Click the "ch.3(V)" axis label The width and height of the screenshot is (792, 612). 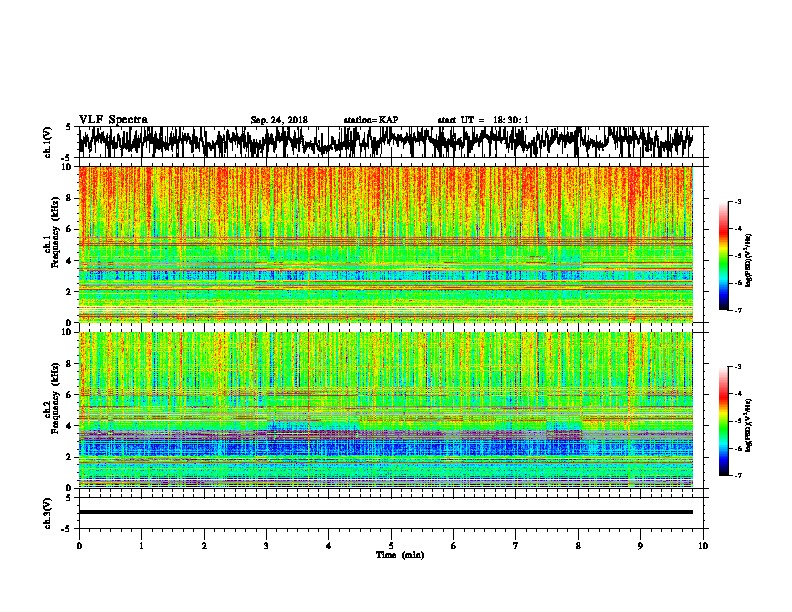tap(47, 513)
